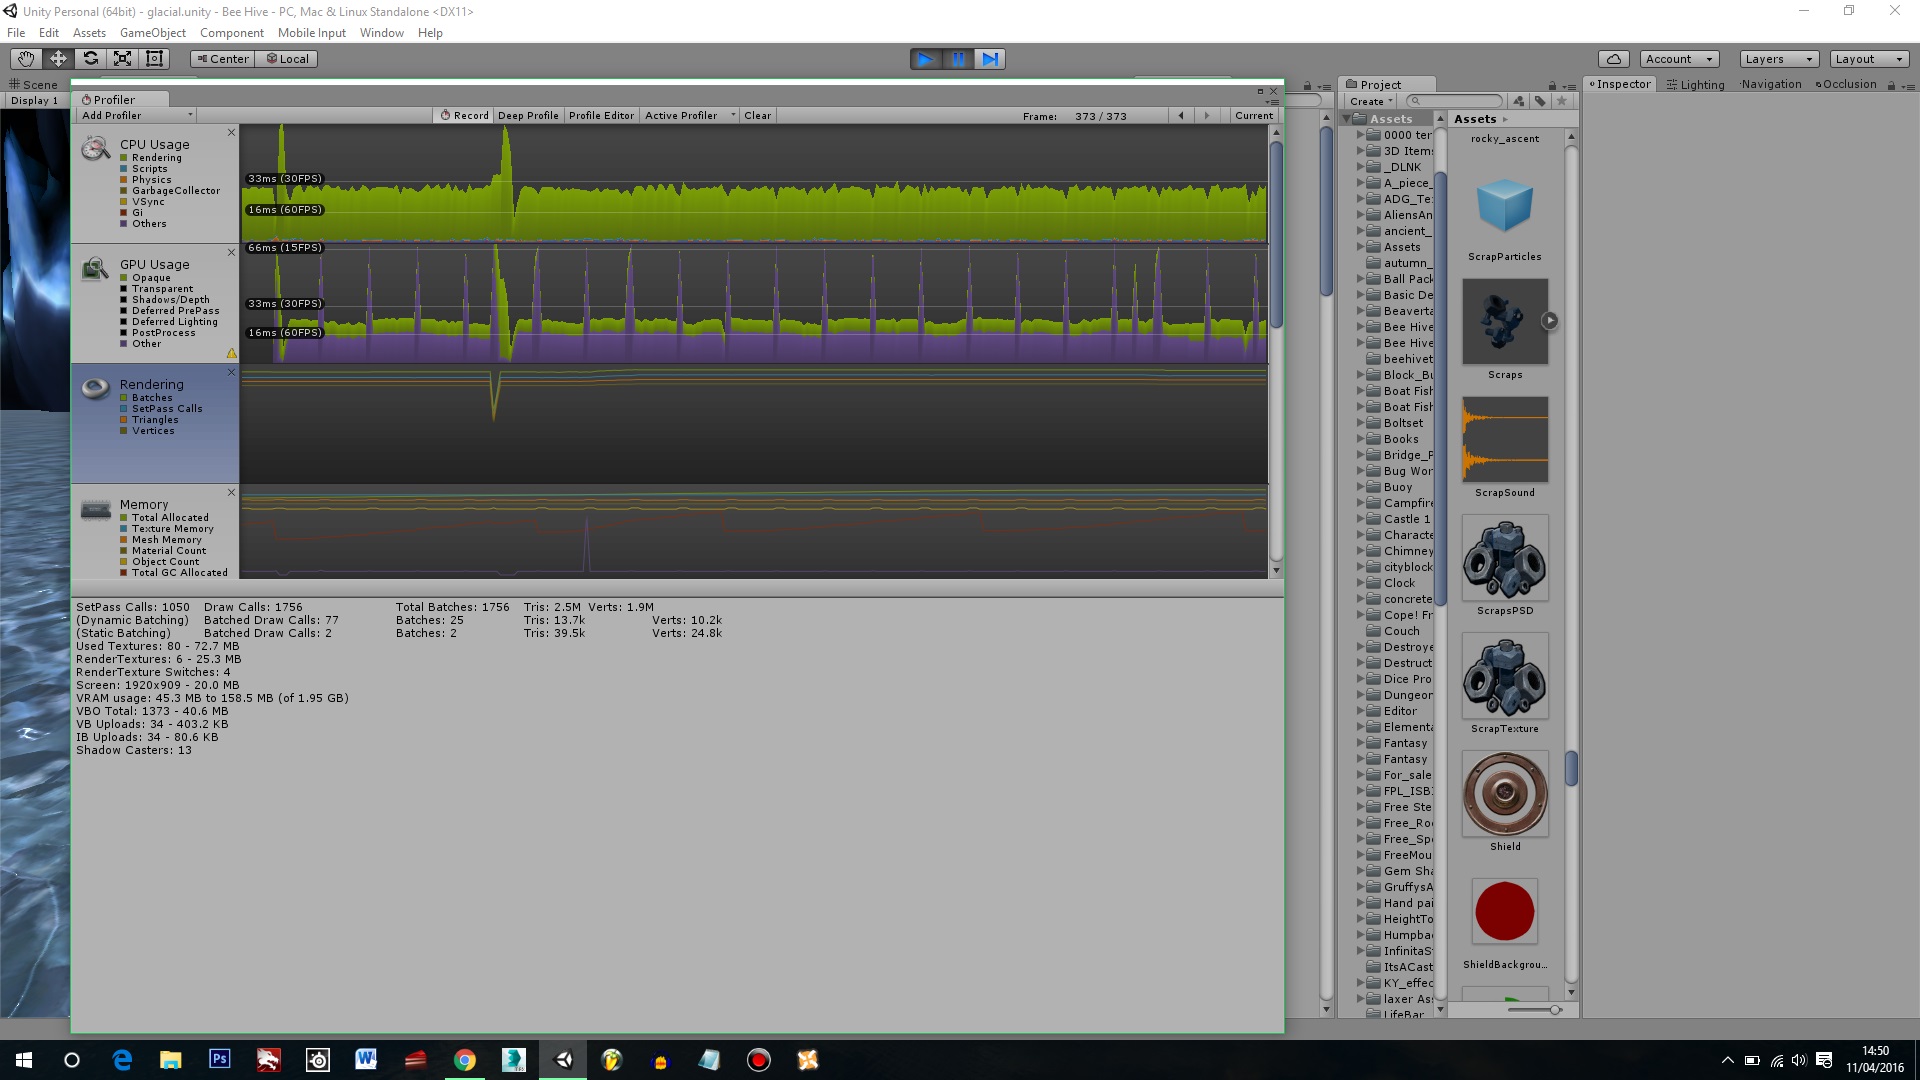Select the Hand tool in the toolbar
Screen dimensions: 1920x1080
(26, 59)
